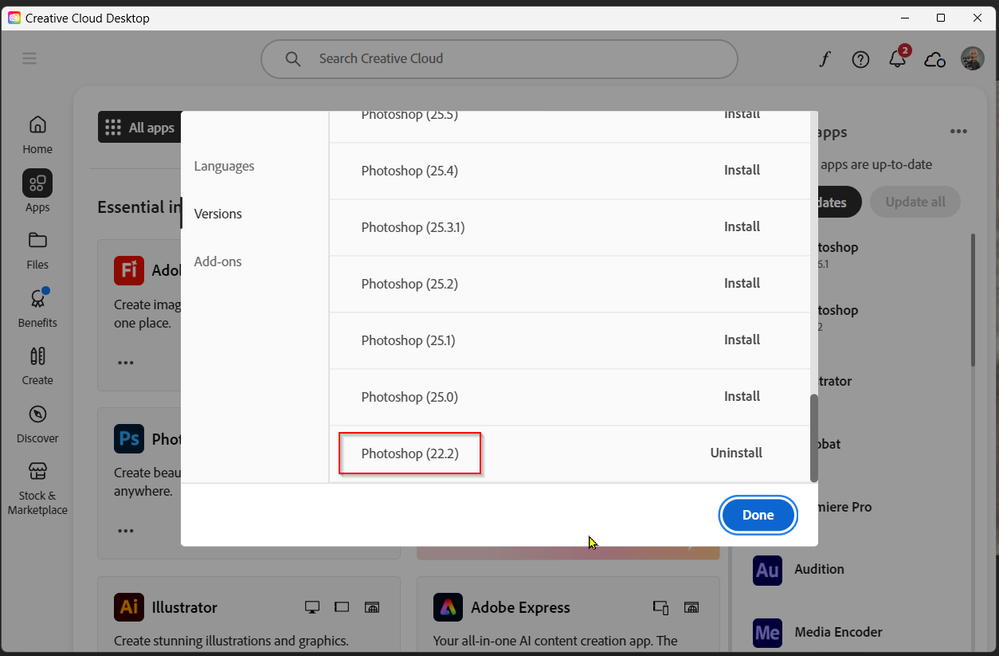Install Photoshop (25.0)
The height and width of the screenshot is (656, 999).
[742, 397]
